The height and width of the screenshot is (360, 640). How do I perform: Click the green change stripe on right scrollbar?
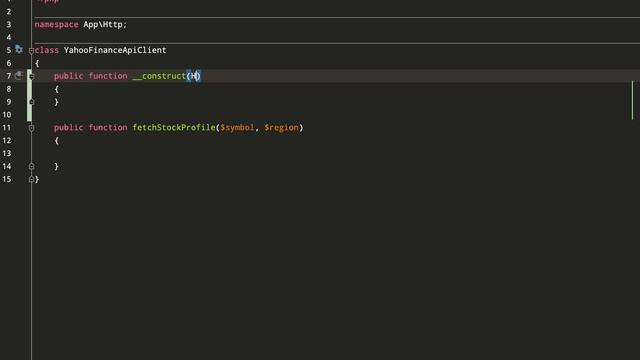point(633,100)
